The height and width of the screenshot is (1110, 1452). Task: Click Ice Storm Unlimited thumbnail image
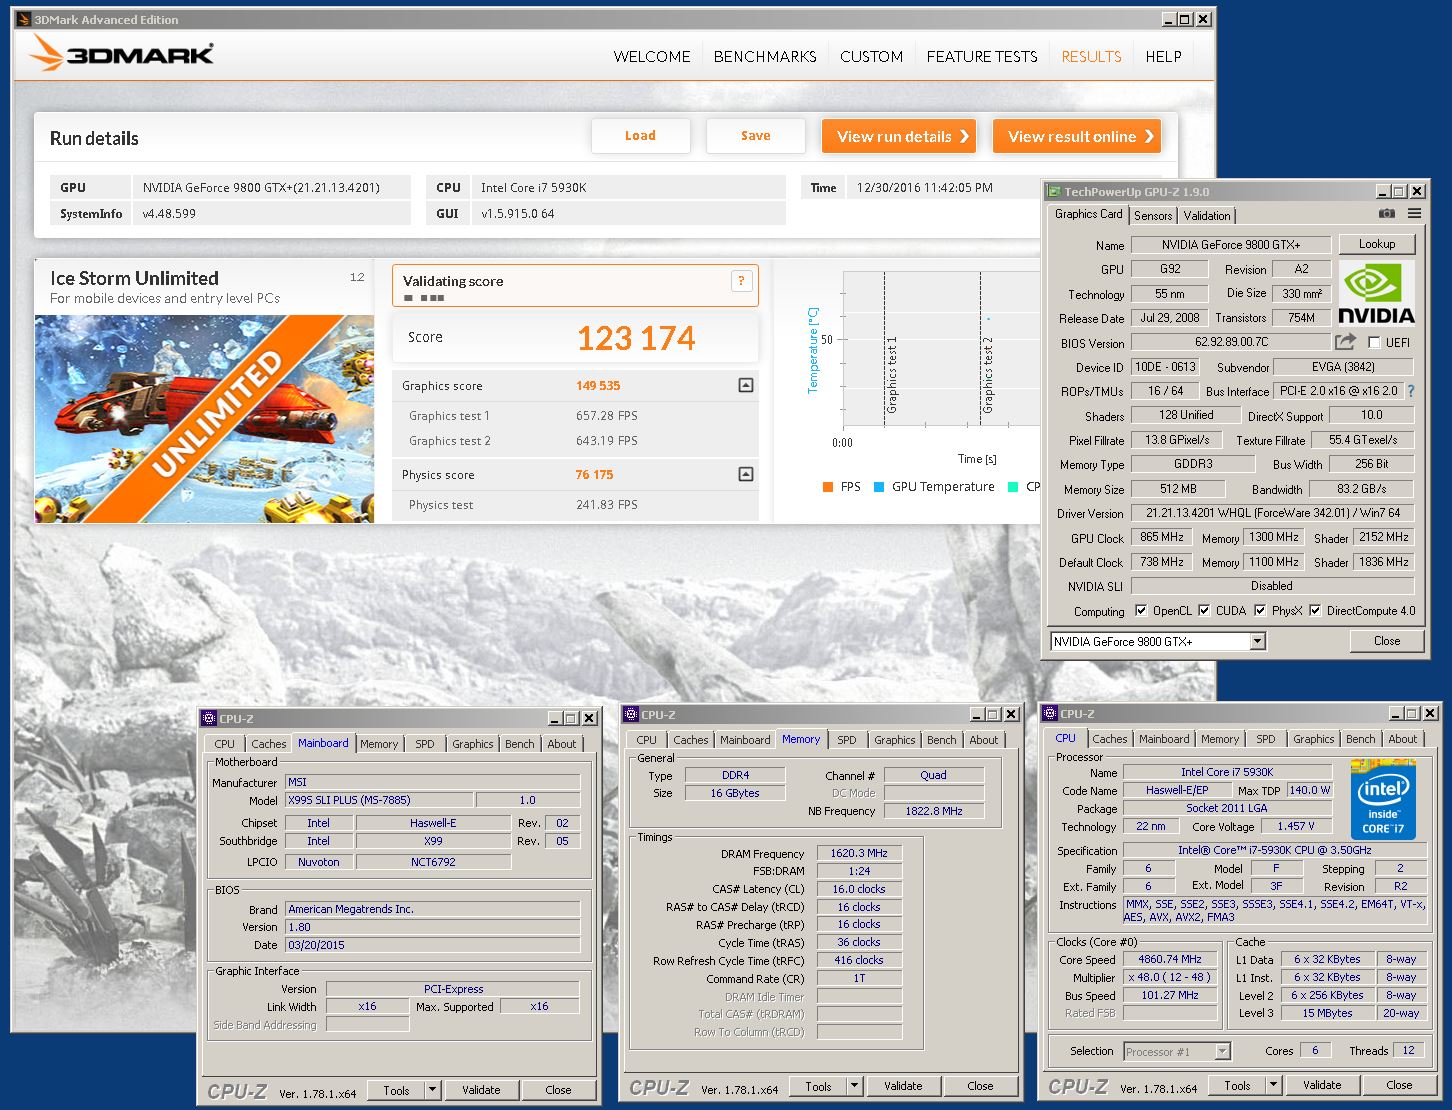coord(204,419)
